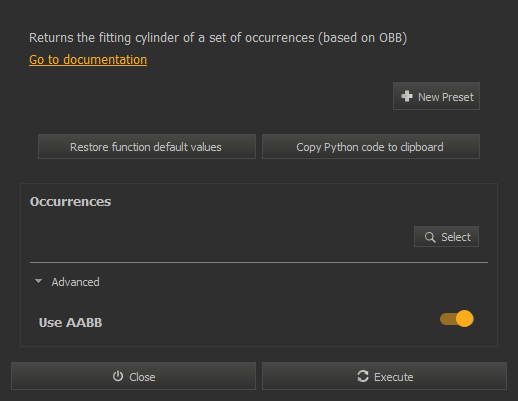The image size is (518, 401).
Task: Click the fitting cylinder description text
Action: click(x=218, y=38)
